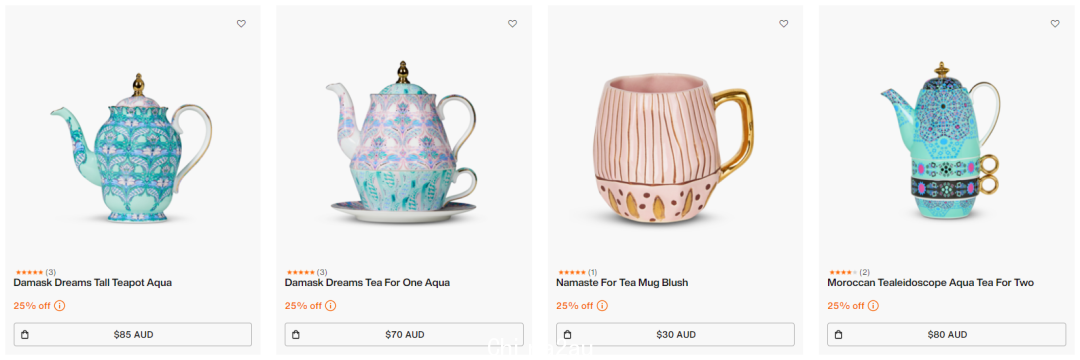Open star ratings for Moroccan Tealeidoscope teapot
Viewport: 1080px width, 360px height.
pos(848,273)
